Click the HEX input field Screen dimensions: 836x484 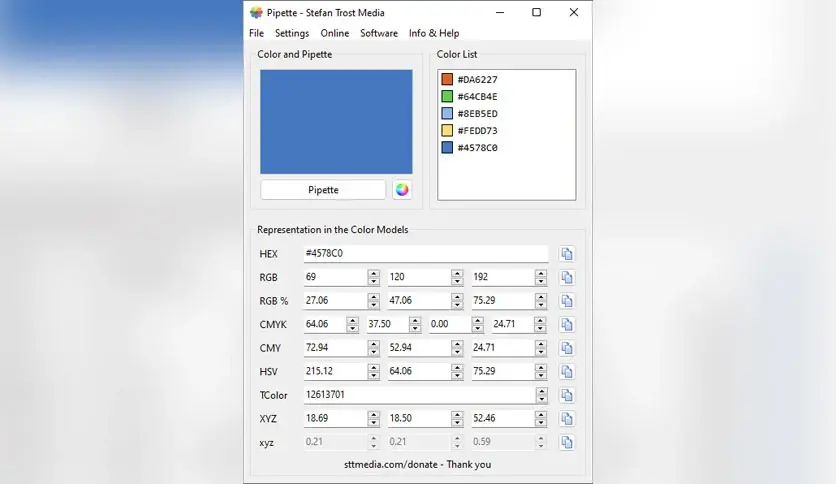(x=426, y=253)
